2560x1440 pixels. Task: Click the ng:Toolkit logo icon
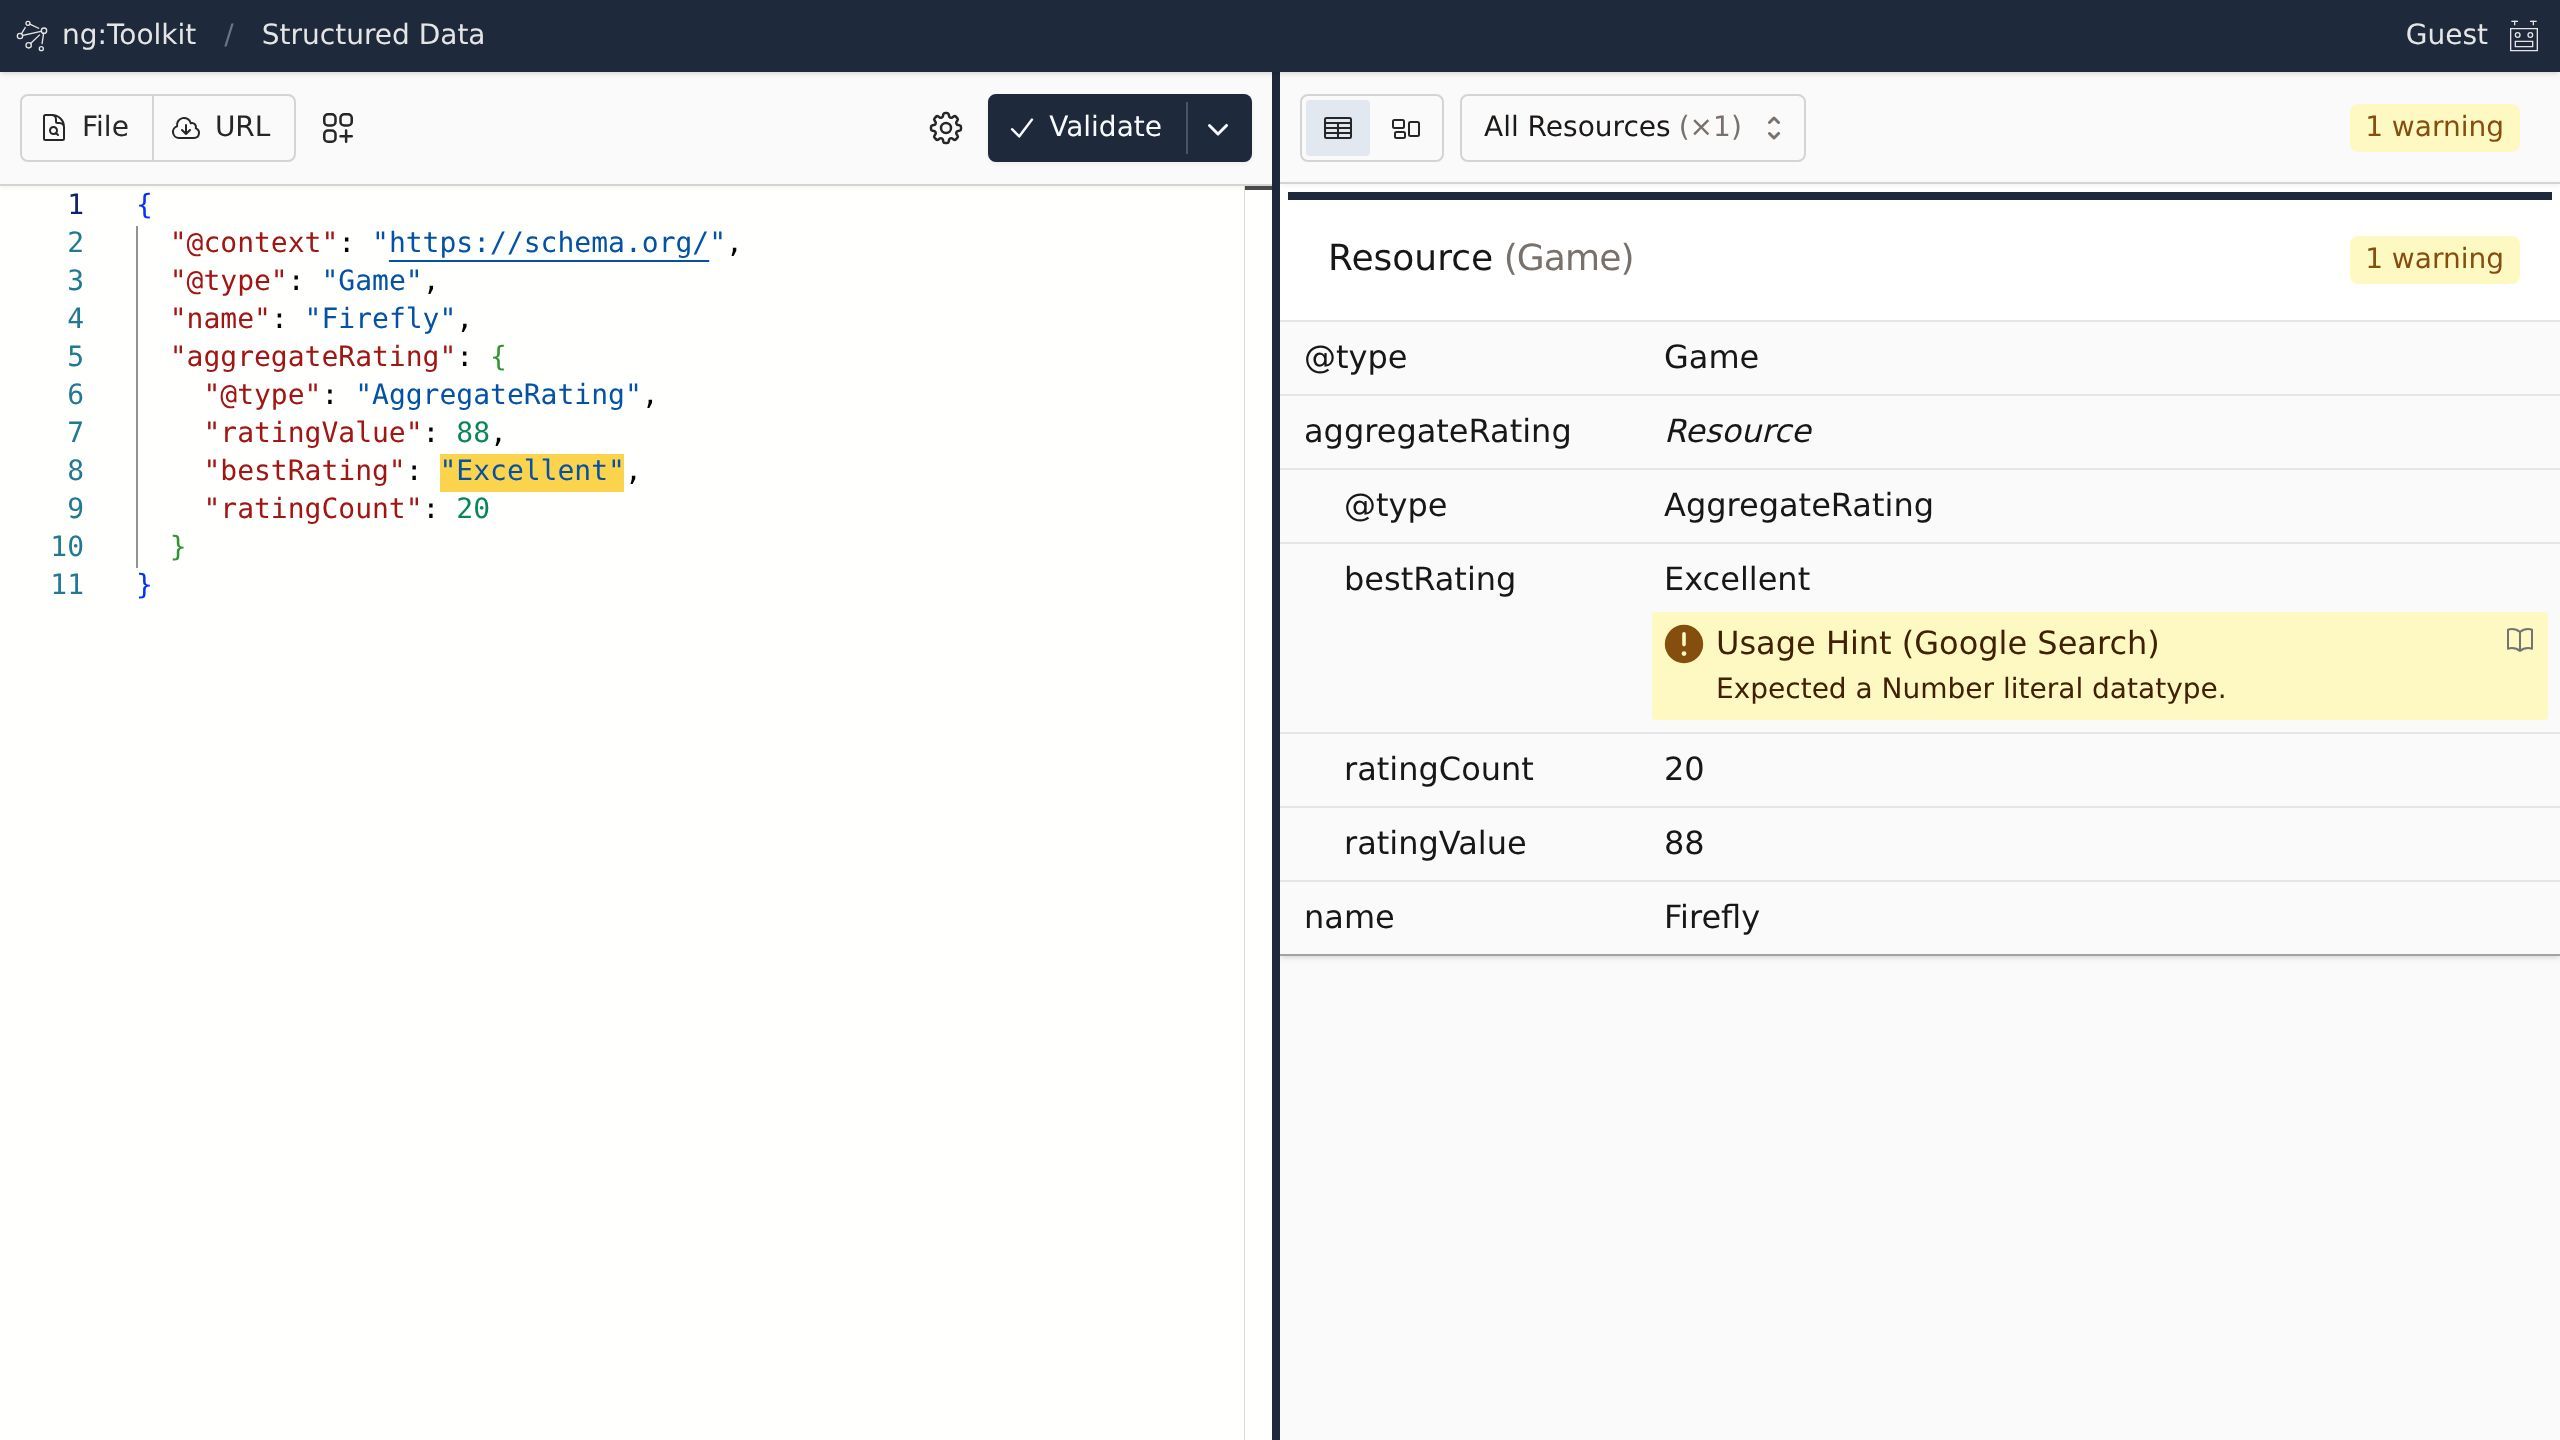click(x=32, y=36)
